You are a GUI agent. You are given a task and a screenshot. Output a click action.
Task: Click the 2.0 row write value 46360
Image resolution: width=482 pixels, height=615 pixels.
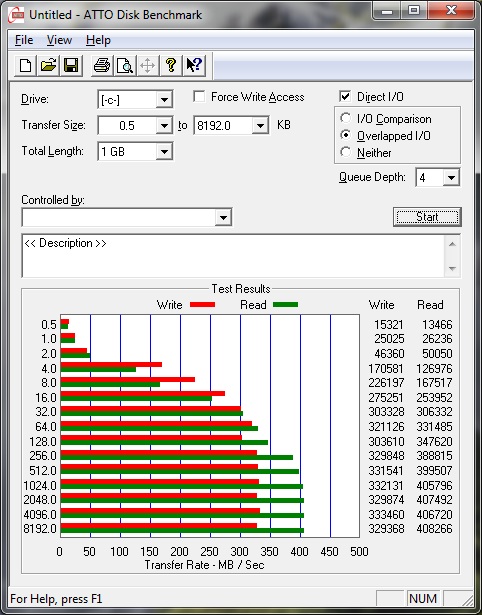click(x=389, y=354)
